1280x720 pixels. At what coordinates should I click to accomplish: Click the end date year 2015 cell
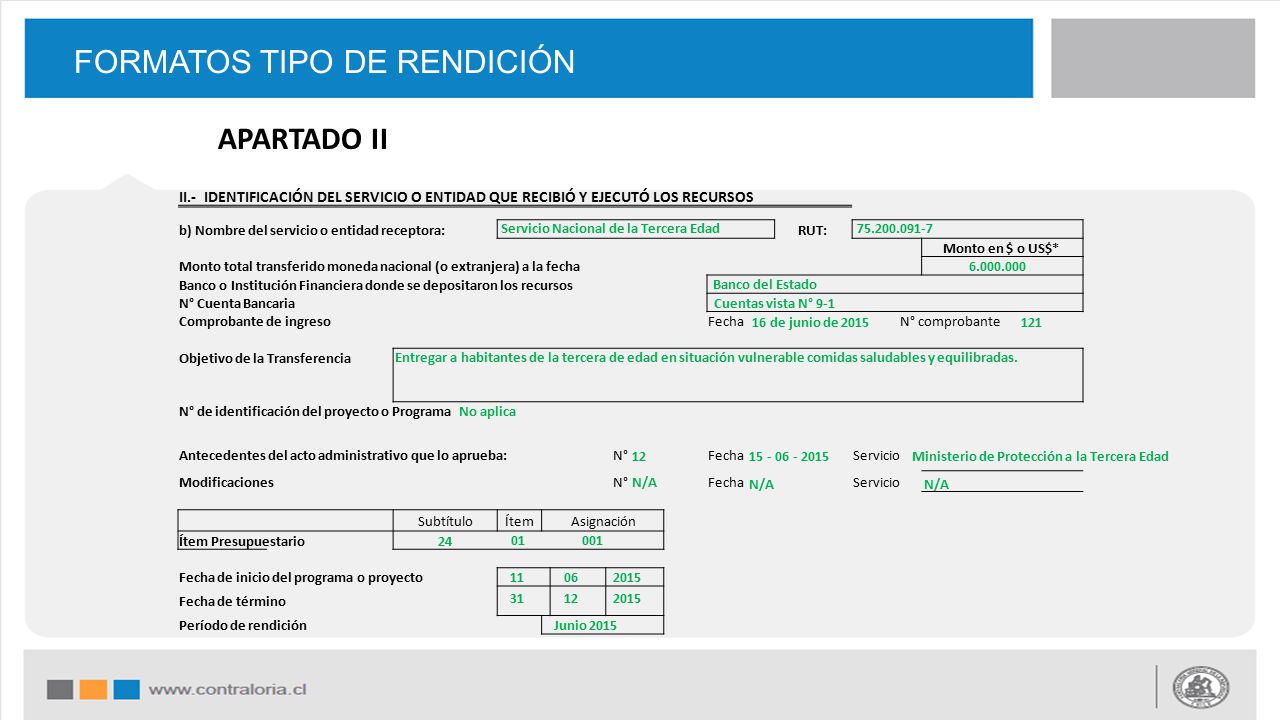point(634,601)
